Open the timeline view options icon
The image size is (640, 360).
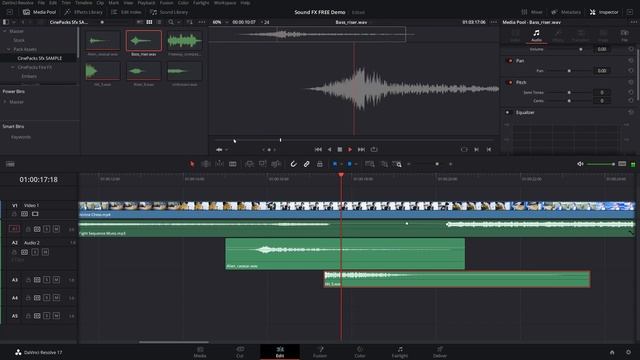click(10, 164)
